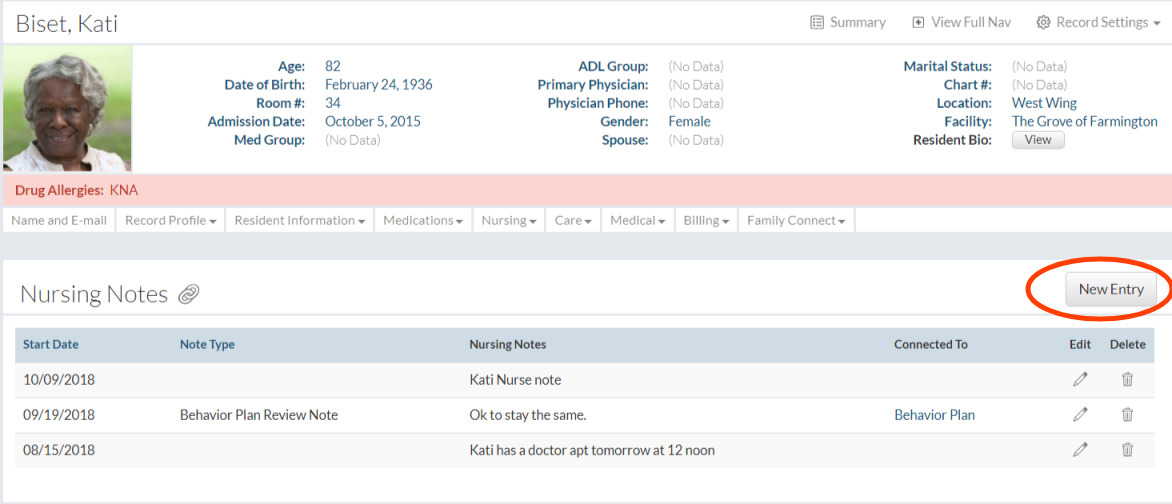Open the resident Summary view
The height and width of the screenshot is (504, 1172).
[848, 22]
